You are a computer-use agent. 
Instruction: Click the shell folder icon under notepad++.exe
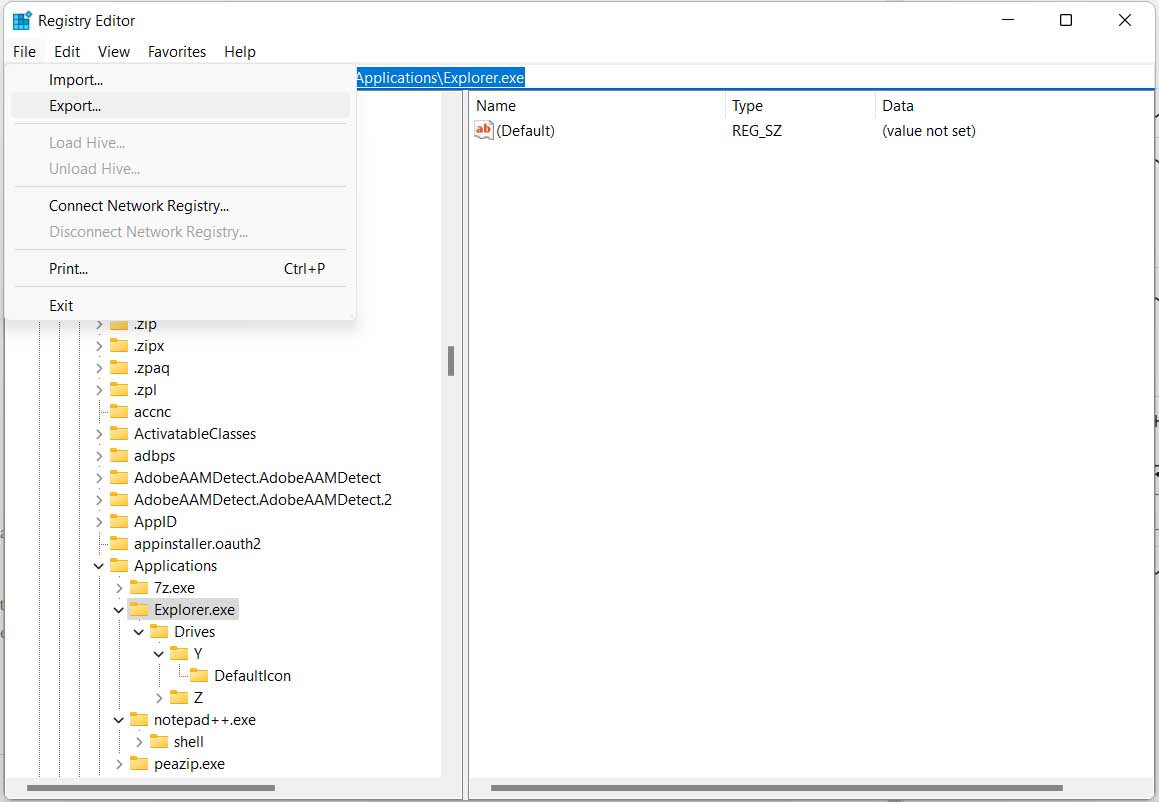coord(161,741)
